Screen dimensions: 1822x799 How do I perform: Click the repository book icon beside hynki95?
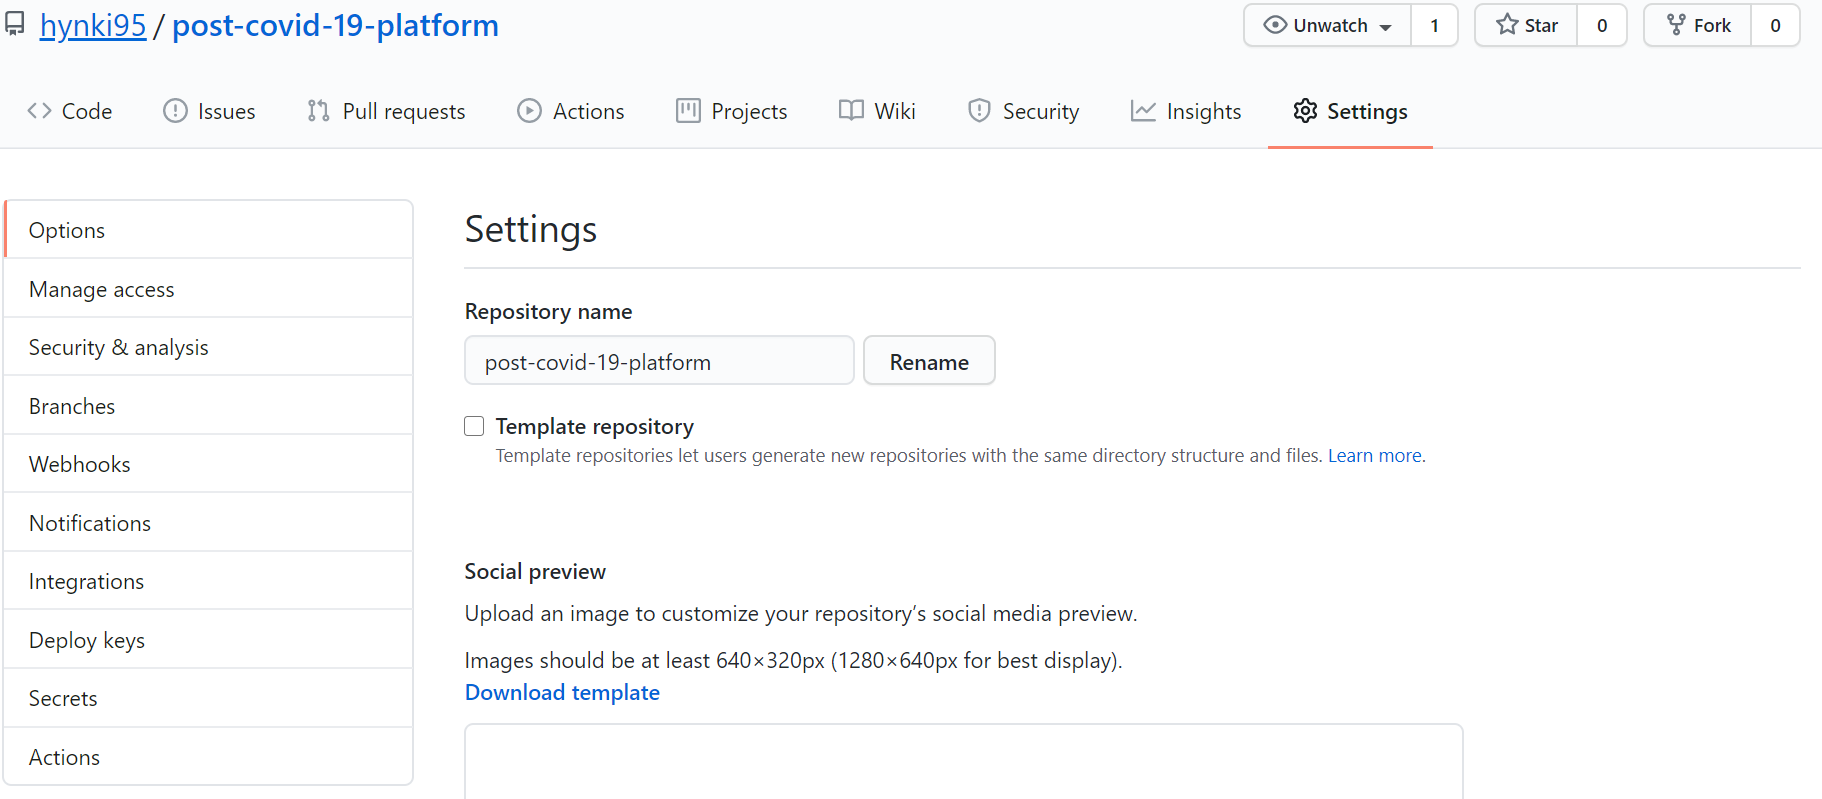pos(14,24)
